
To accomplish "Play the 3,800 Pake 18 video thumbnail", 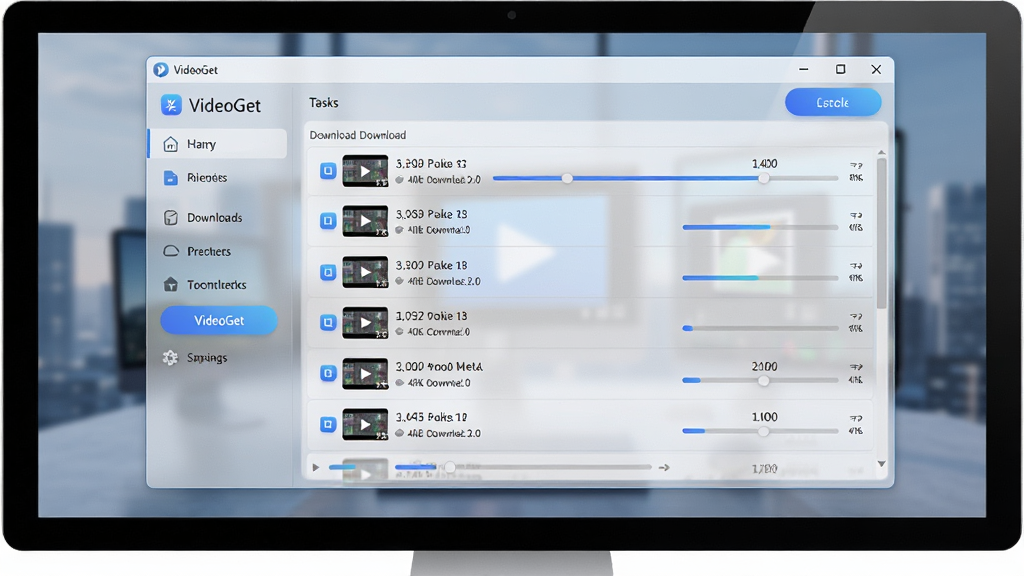I will point(365,272).
